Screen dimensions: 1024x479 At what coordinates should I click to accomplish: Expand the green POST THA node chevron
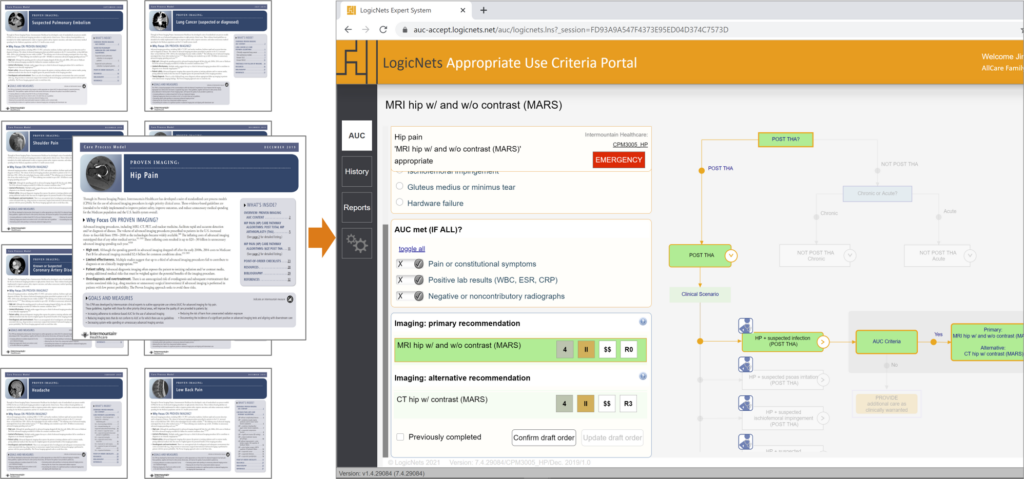[731, 256]
